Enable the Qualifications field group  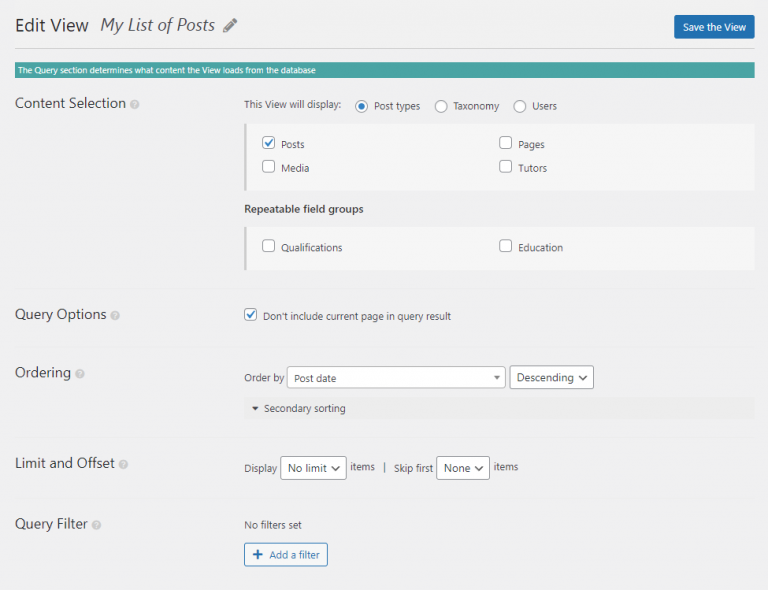[268, 246]
